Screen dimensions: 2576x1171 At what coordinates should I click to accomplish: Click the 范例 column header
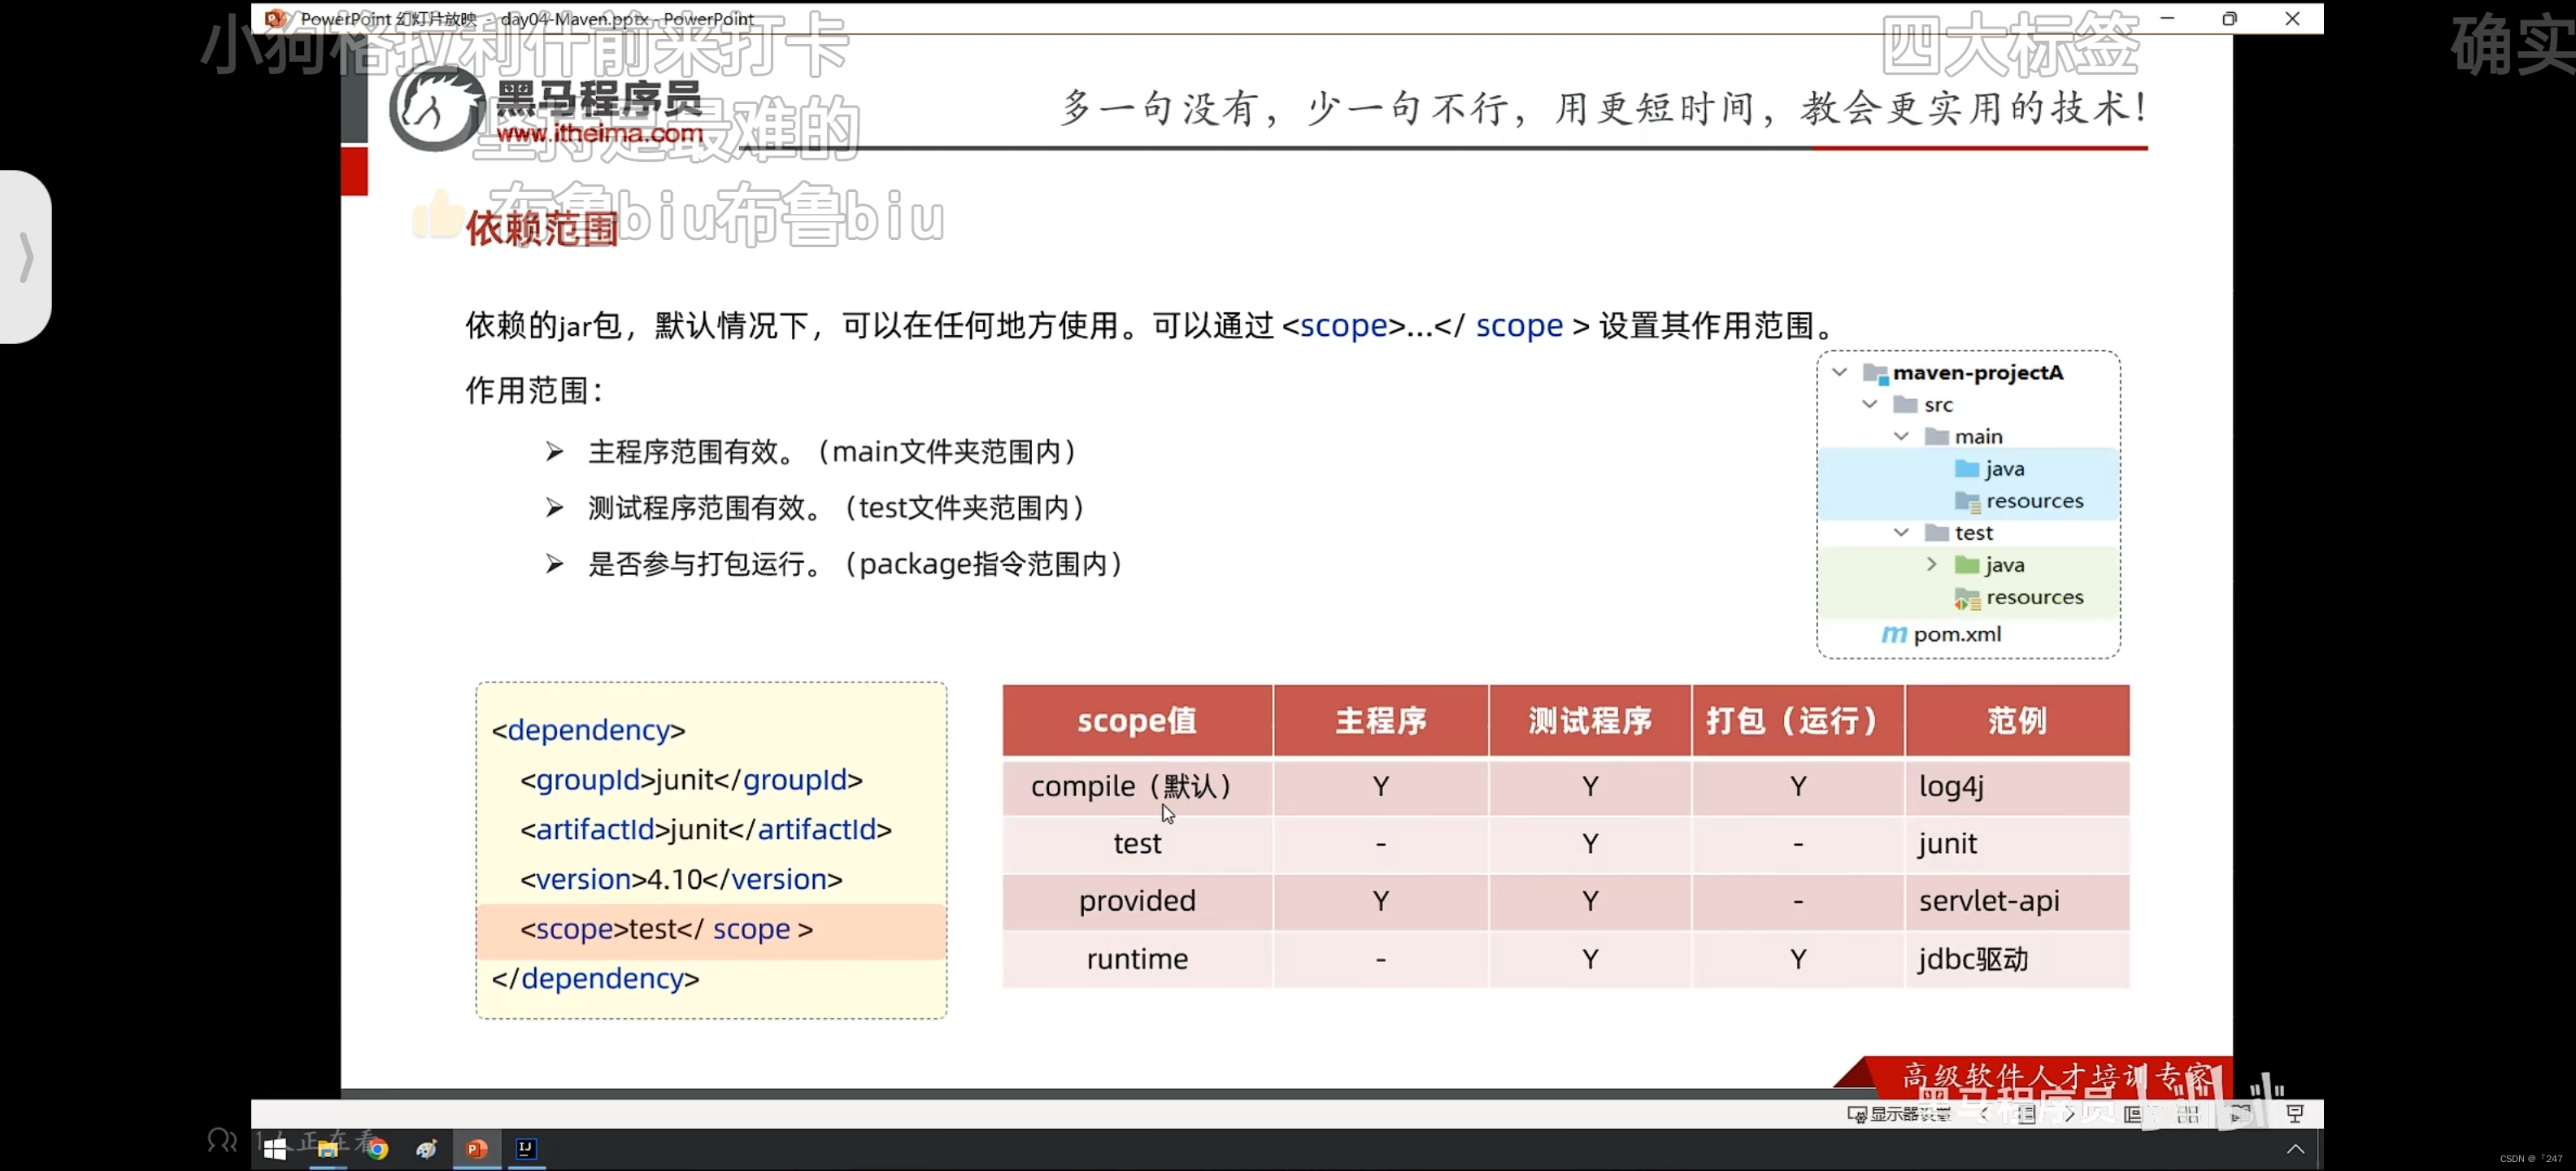pyautogui.click(x=2017, y=720)
